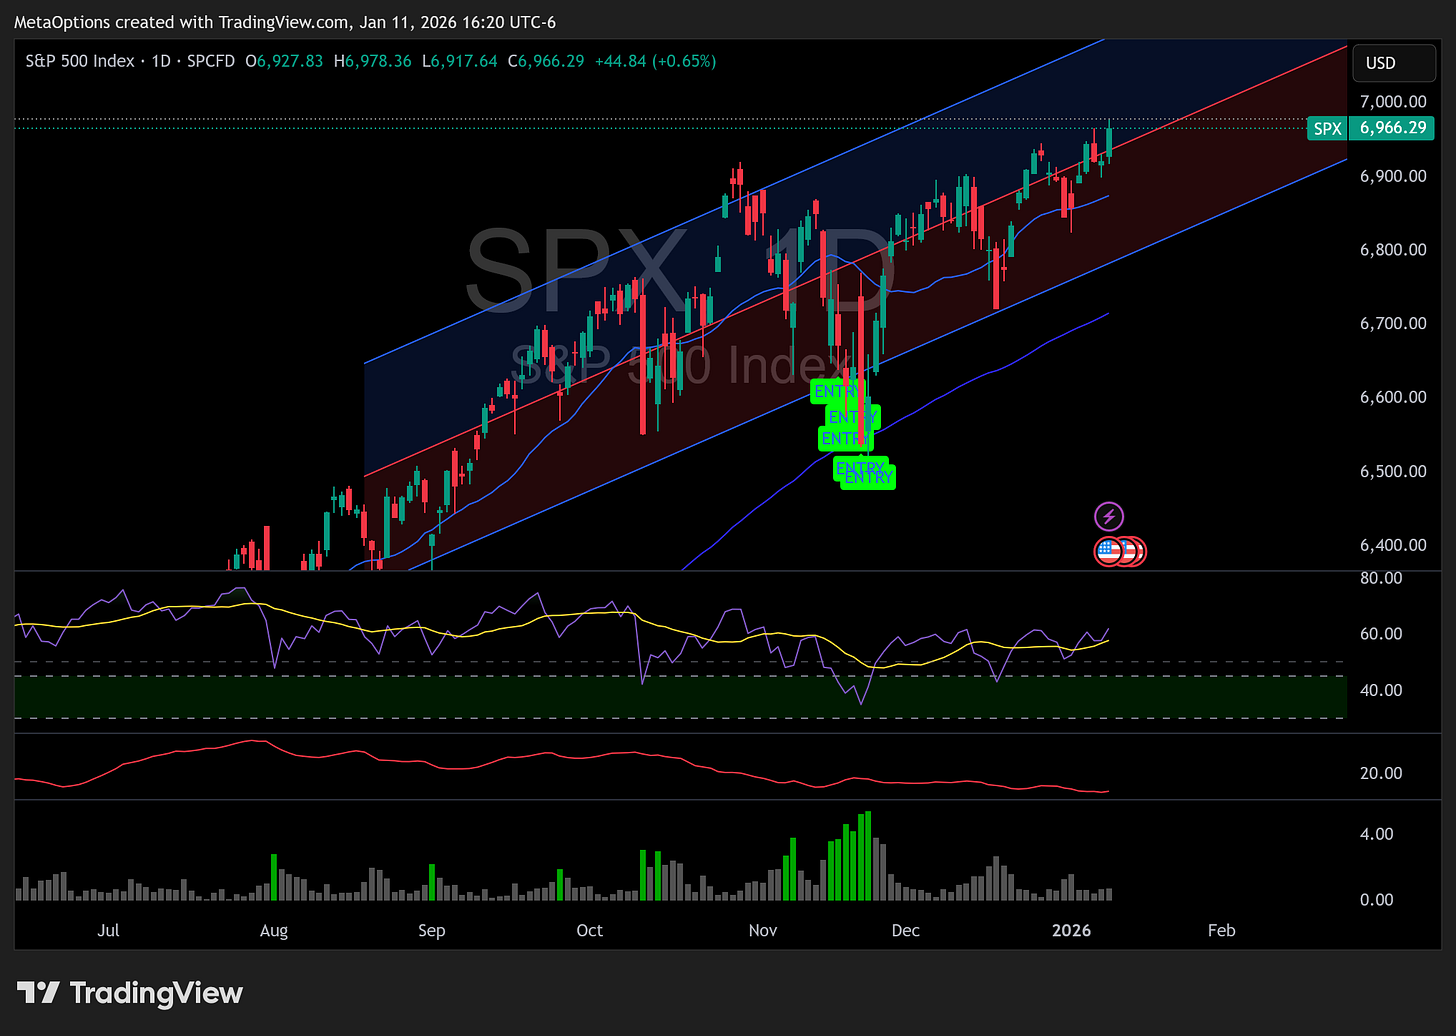Click the 7,000.00 level on the price scale
Image resolution: width=1456 pixels, height=1036 pixels.
[x=1392, y=101]
